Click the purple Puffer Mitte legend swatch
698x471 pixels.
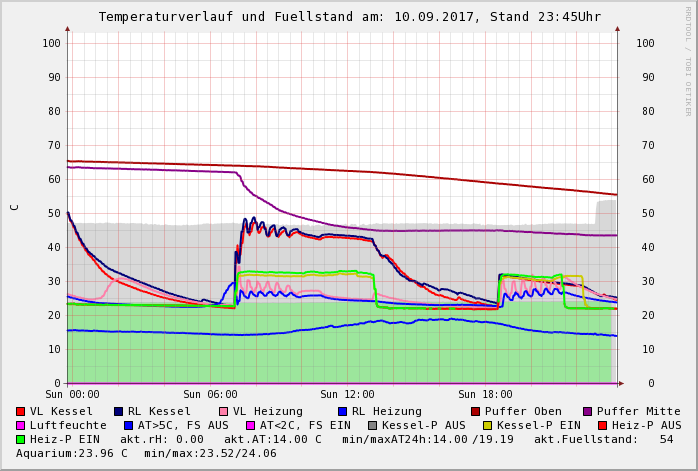[588, 411]
